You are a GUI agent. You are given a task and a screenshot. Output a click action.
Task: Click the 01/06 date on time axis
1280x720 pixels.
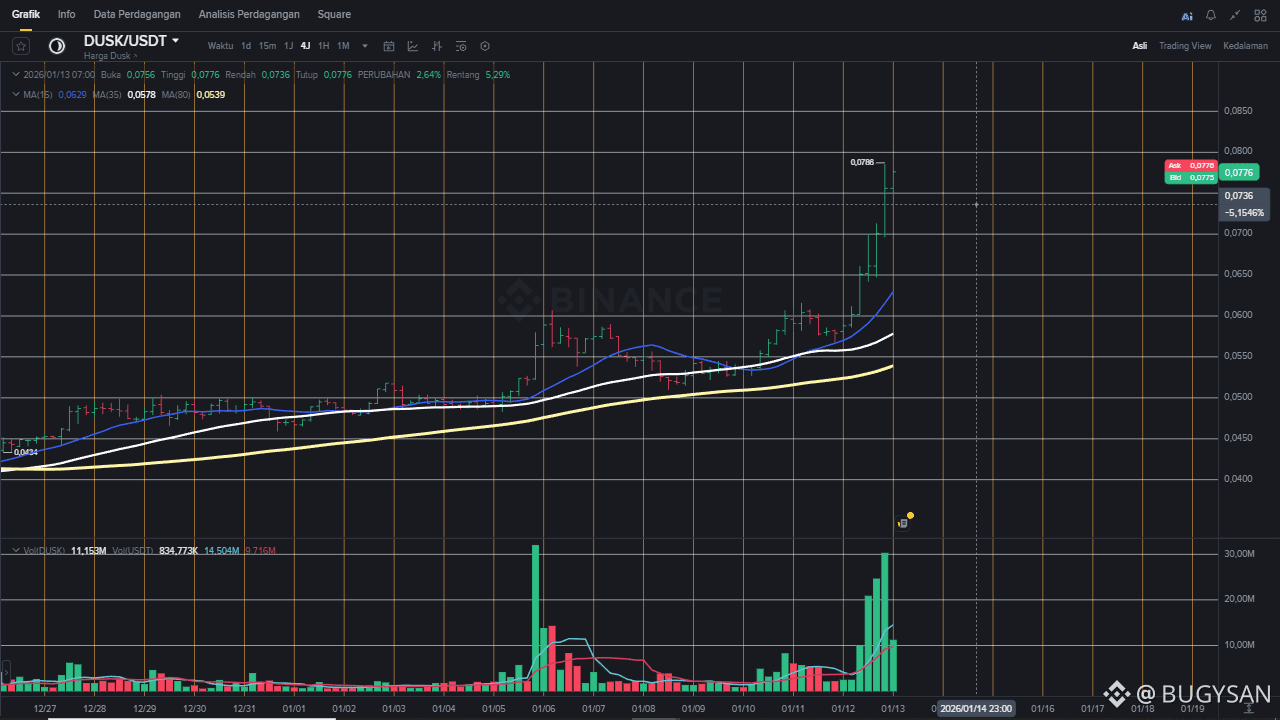pos(544,708)
